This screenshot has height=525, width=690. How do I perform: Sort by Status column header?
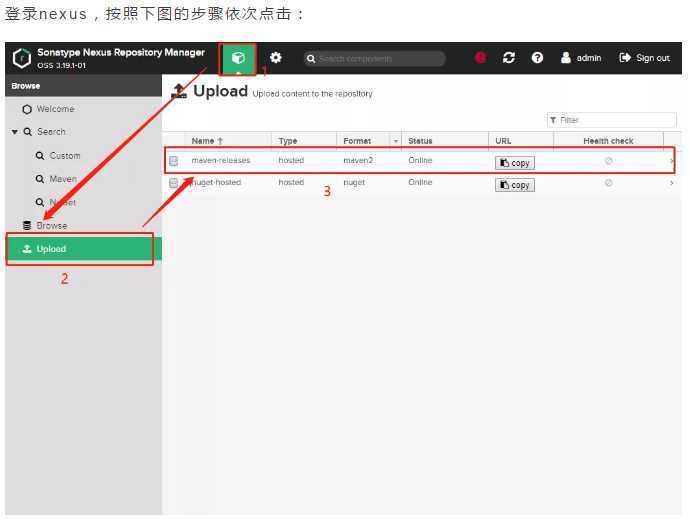444,141
